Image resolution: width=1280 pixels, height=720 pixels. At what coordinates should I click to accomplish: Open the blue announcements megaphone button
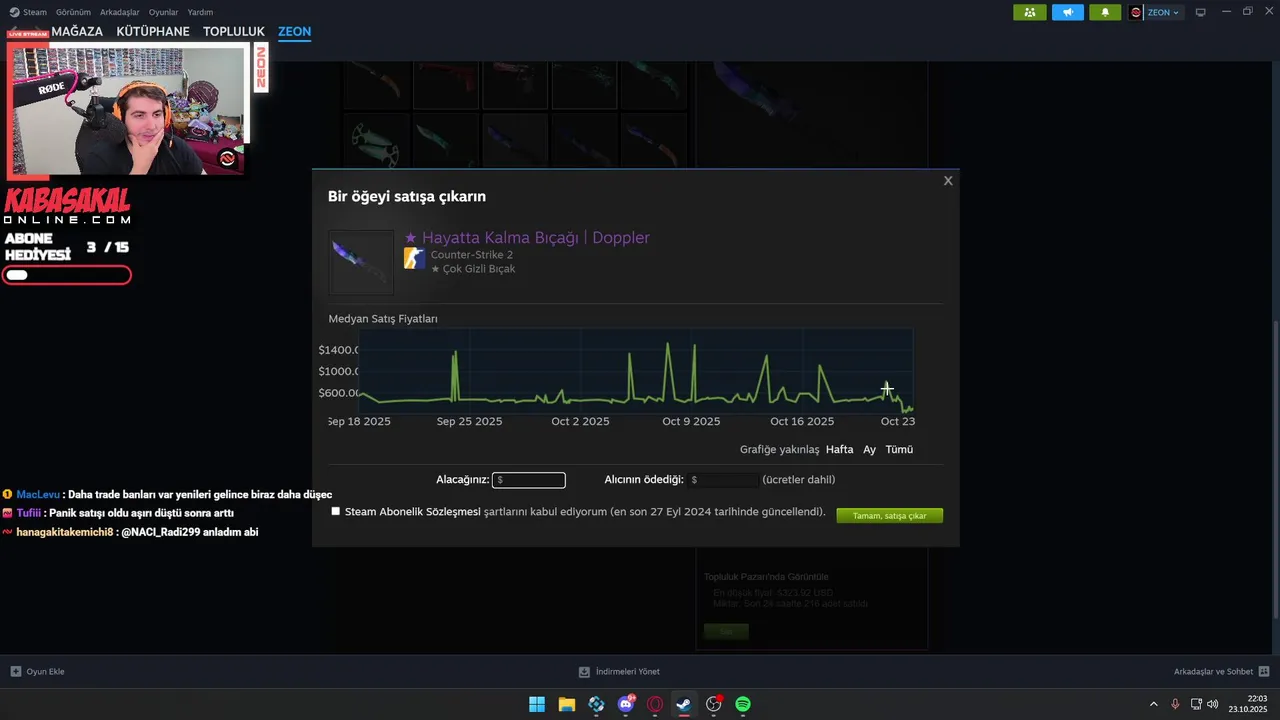1067,12
